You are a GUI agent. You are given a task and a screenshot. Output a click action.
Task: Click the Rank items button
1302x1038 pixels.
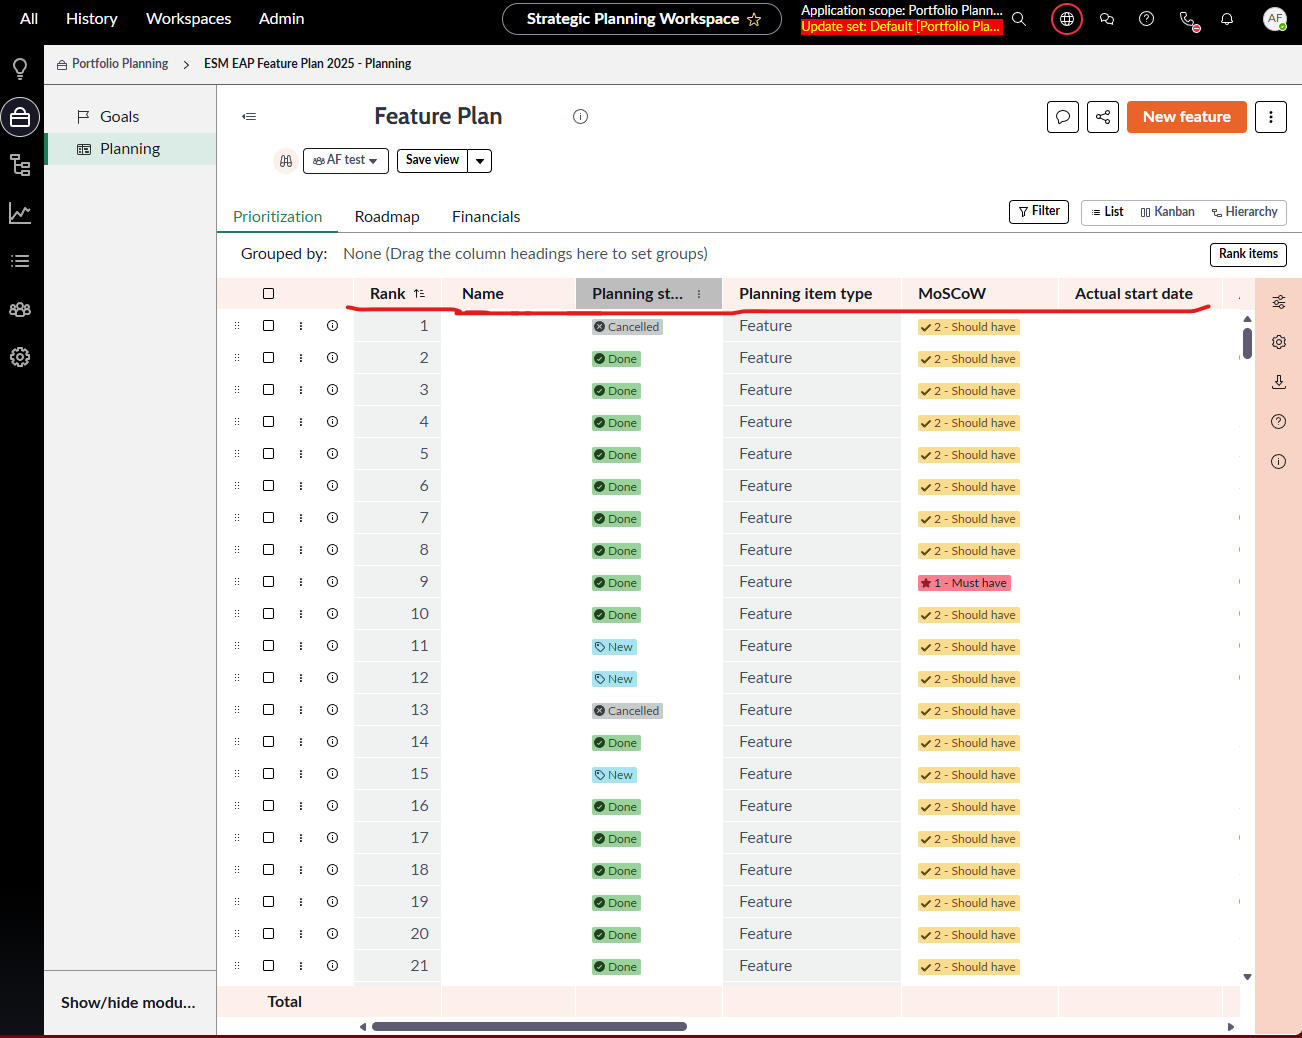(1248, 254)
